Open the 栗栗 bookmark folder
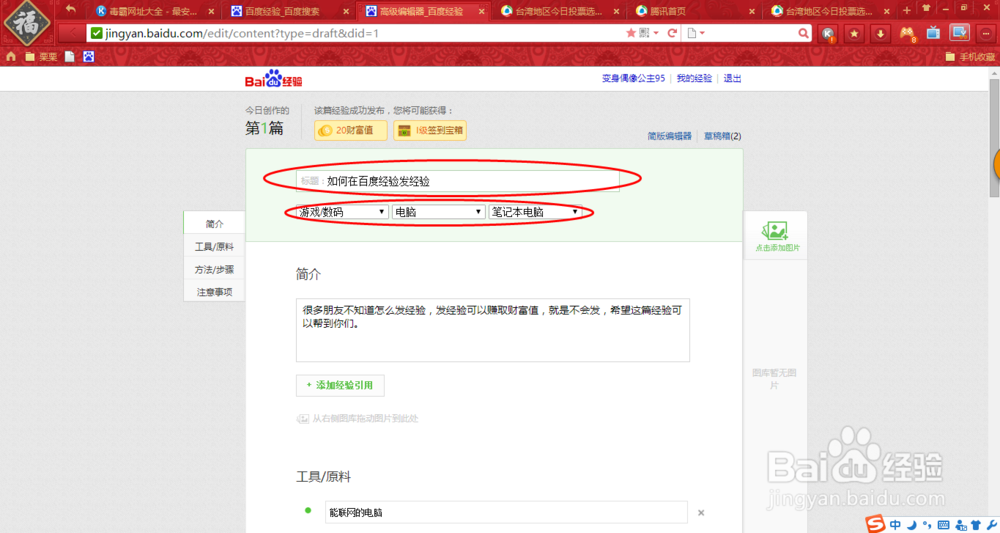The width and height of the screenshot is (1000, 533). click(41, 57)
